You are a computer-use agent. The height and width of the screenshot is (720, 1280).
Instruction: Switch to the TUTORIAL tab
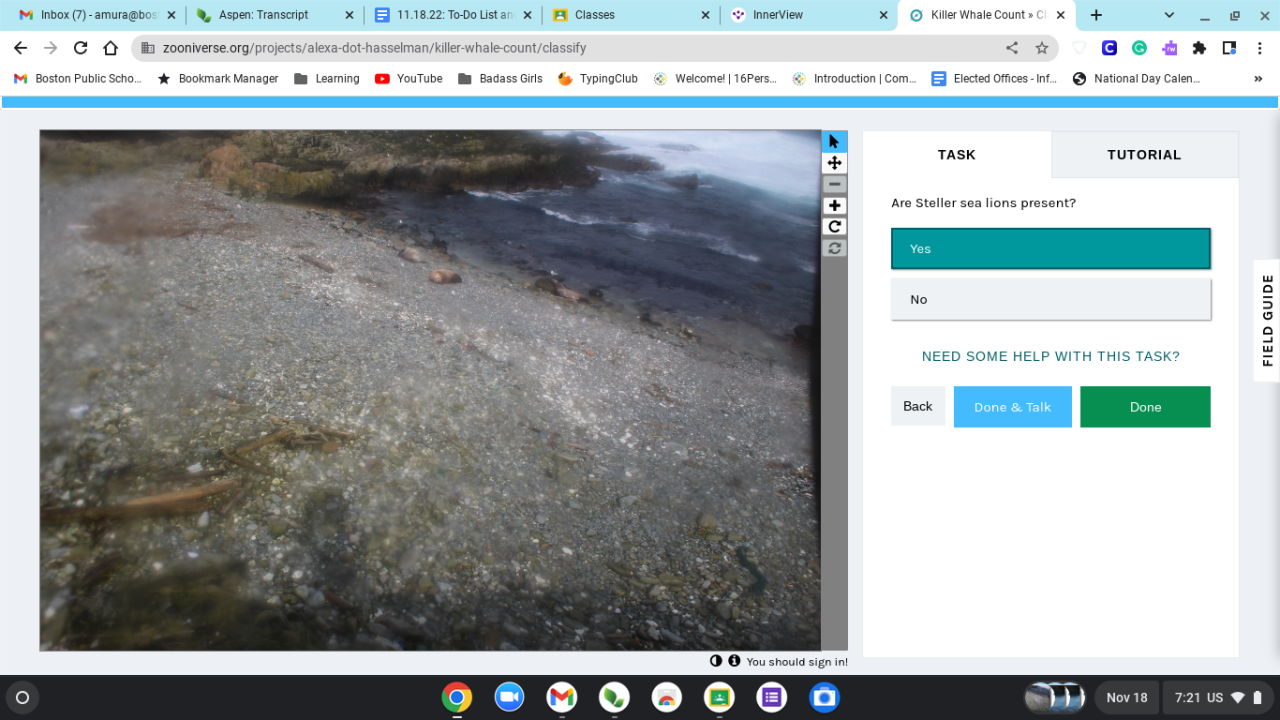1144,155
